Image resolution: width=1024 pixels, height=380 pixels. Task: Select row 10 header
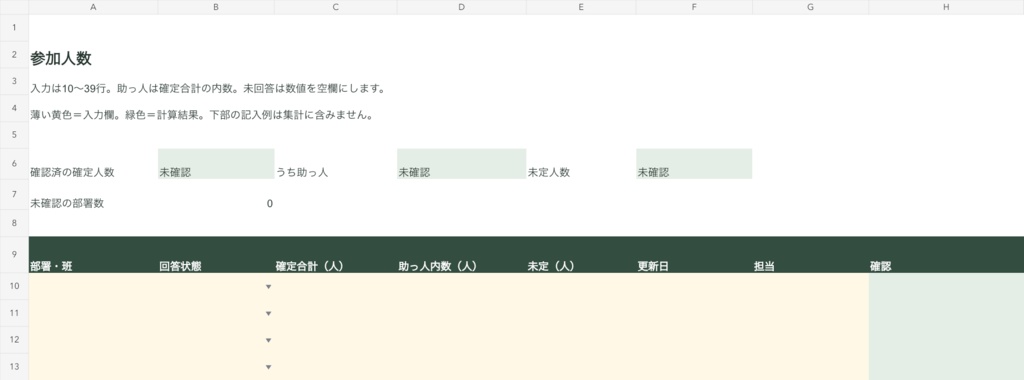pyautogui.click(x=14, y=287)
